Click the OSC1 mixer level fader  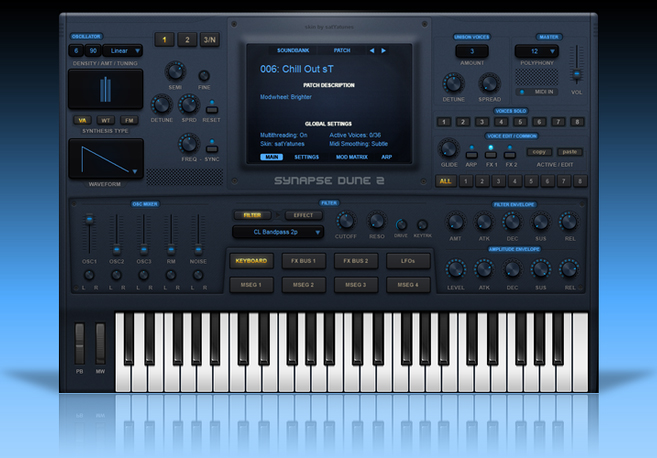pos(89,219)
